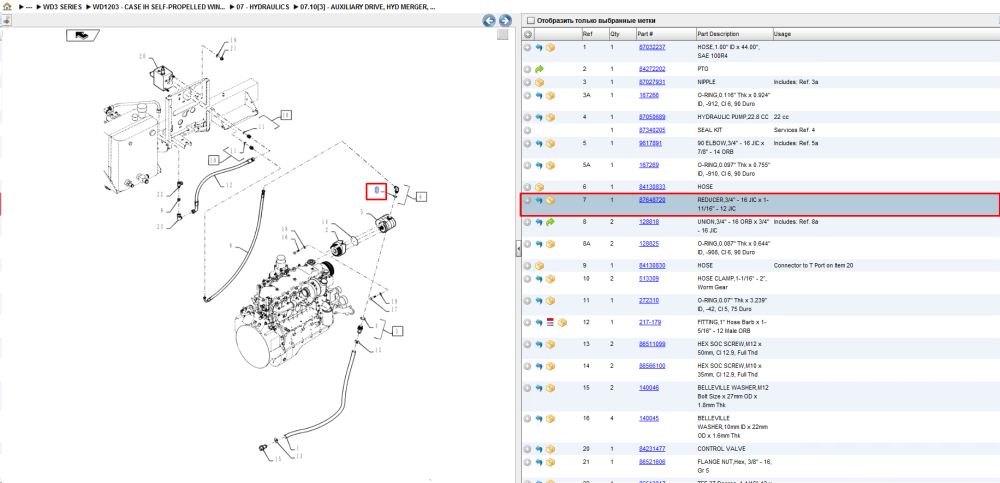
Task: Click the plus icon in the SEAL KIT row
Action: point(527,130)
